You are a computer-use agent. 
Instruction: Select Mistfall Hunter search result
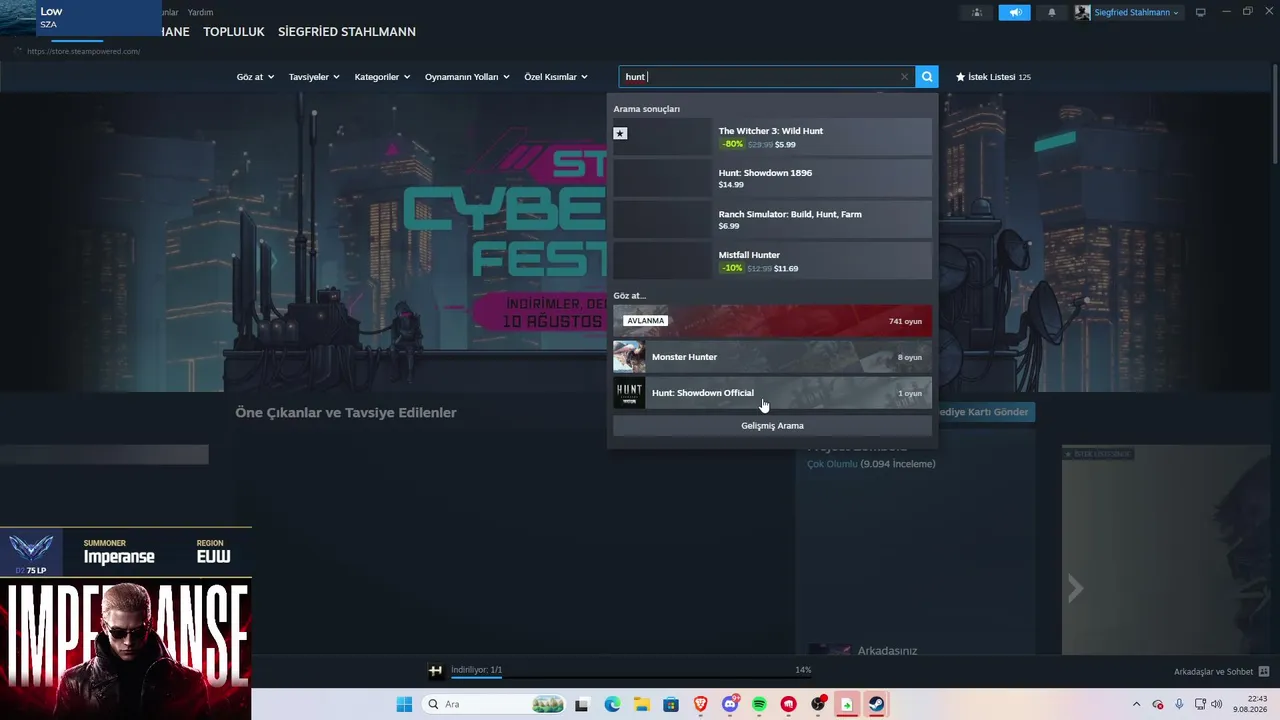[x=772, y=261]
